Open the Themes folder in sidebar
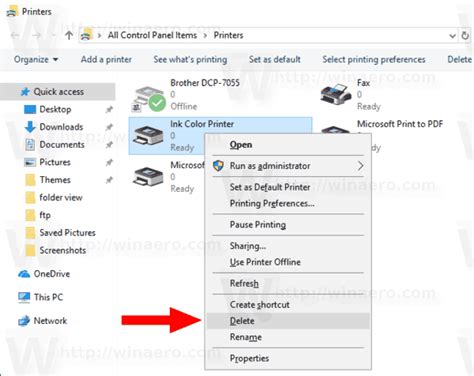The height and width of the screenshot is (376, 474). (55, 180)
